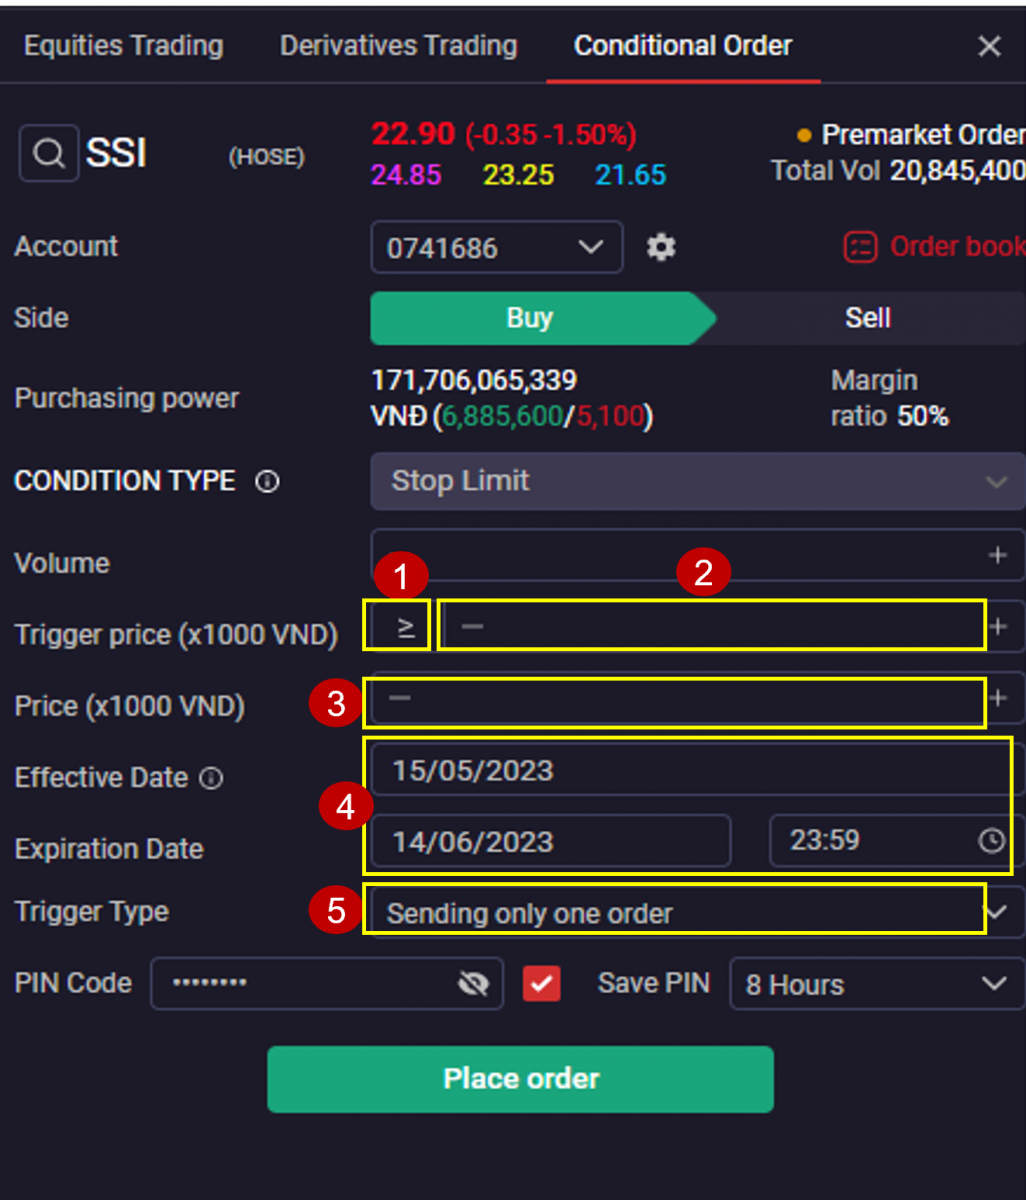The width and height of the screenshot is (1026, 1200).
Task: Click the Effective Date info icon
Action: click(211, 778)
